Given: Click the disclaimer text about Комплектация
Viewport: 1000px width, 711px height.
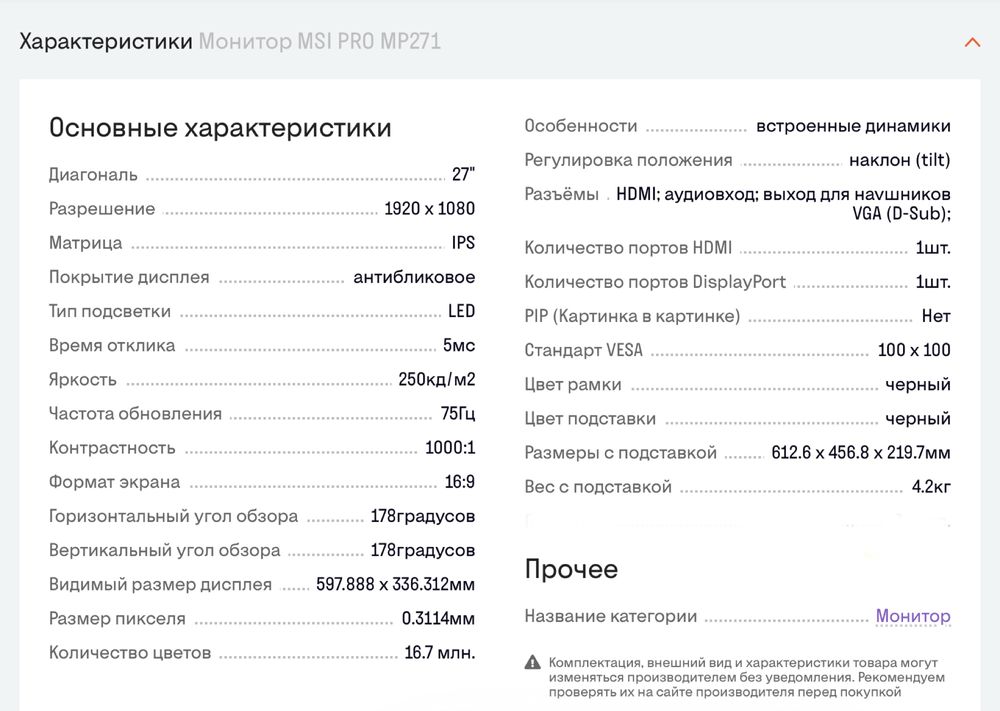Looking at the screenshot, I should [746, 677].
